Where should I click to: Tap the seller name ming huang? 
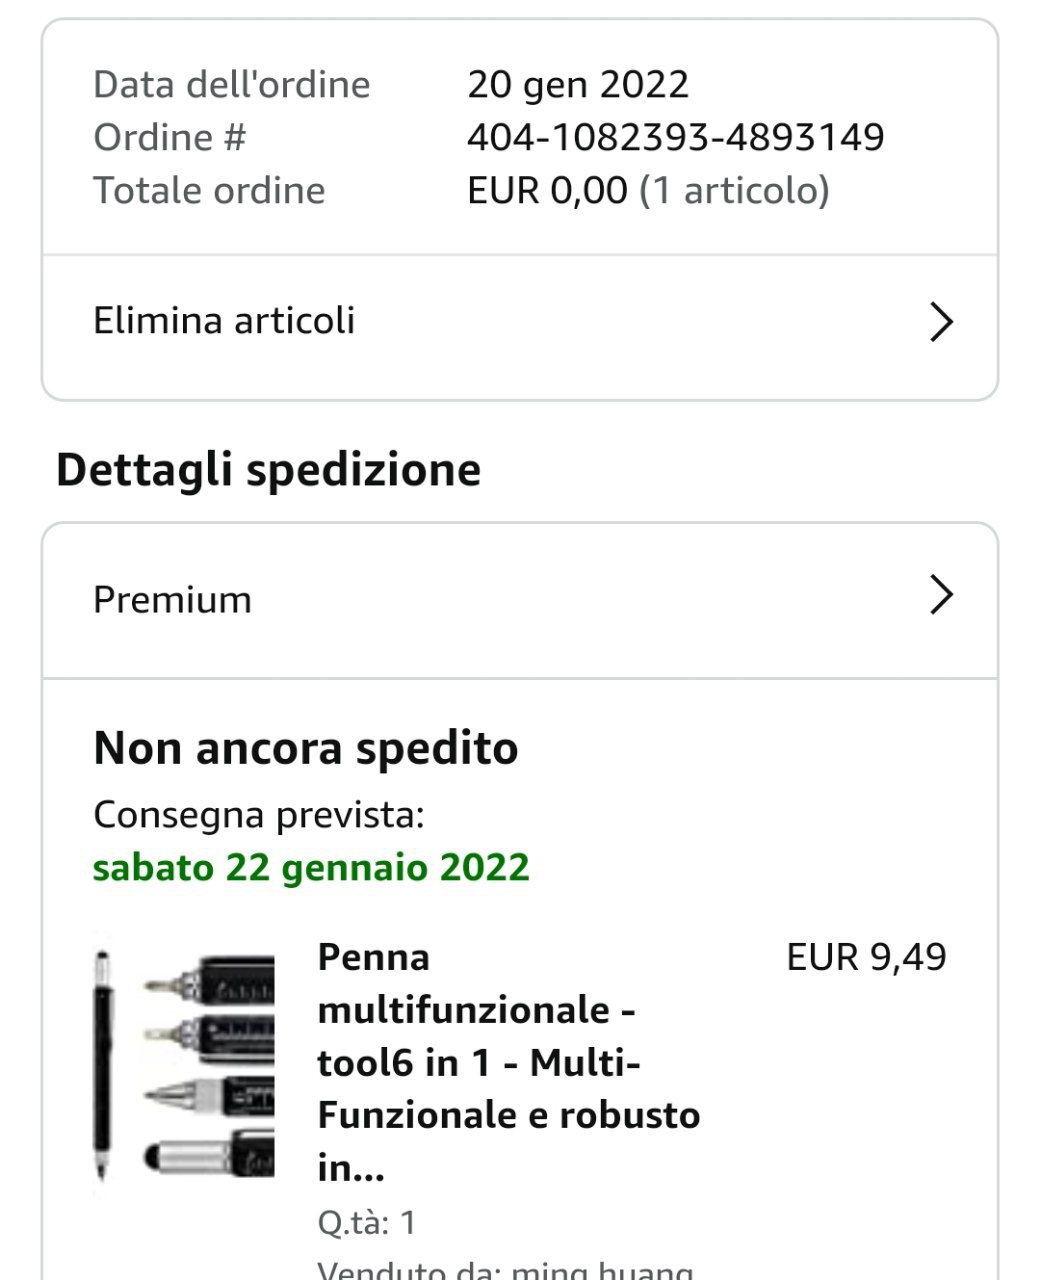(602, 1270)
